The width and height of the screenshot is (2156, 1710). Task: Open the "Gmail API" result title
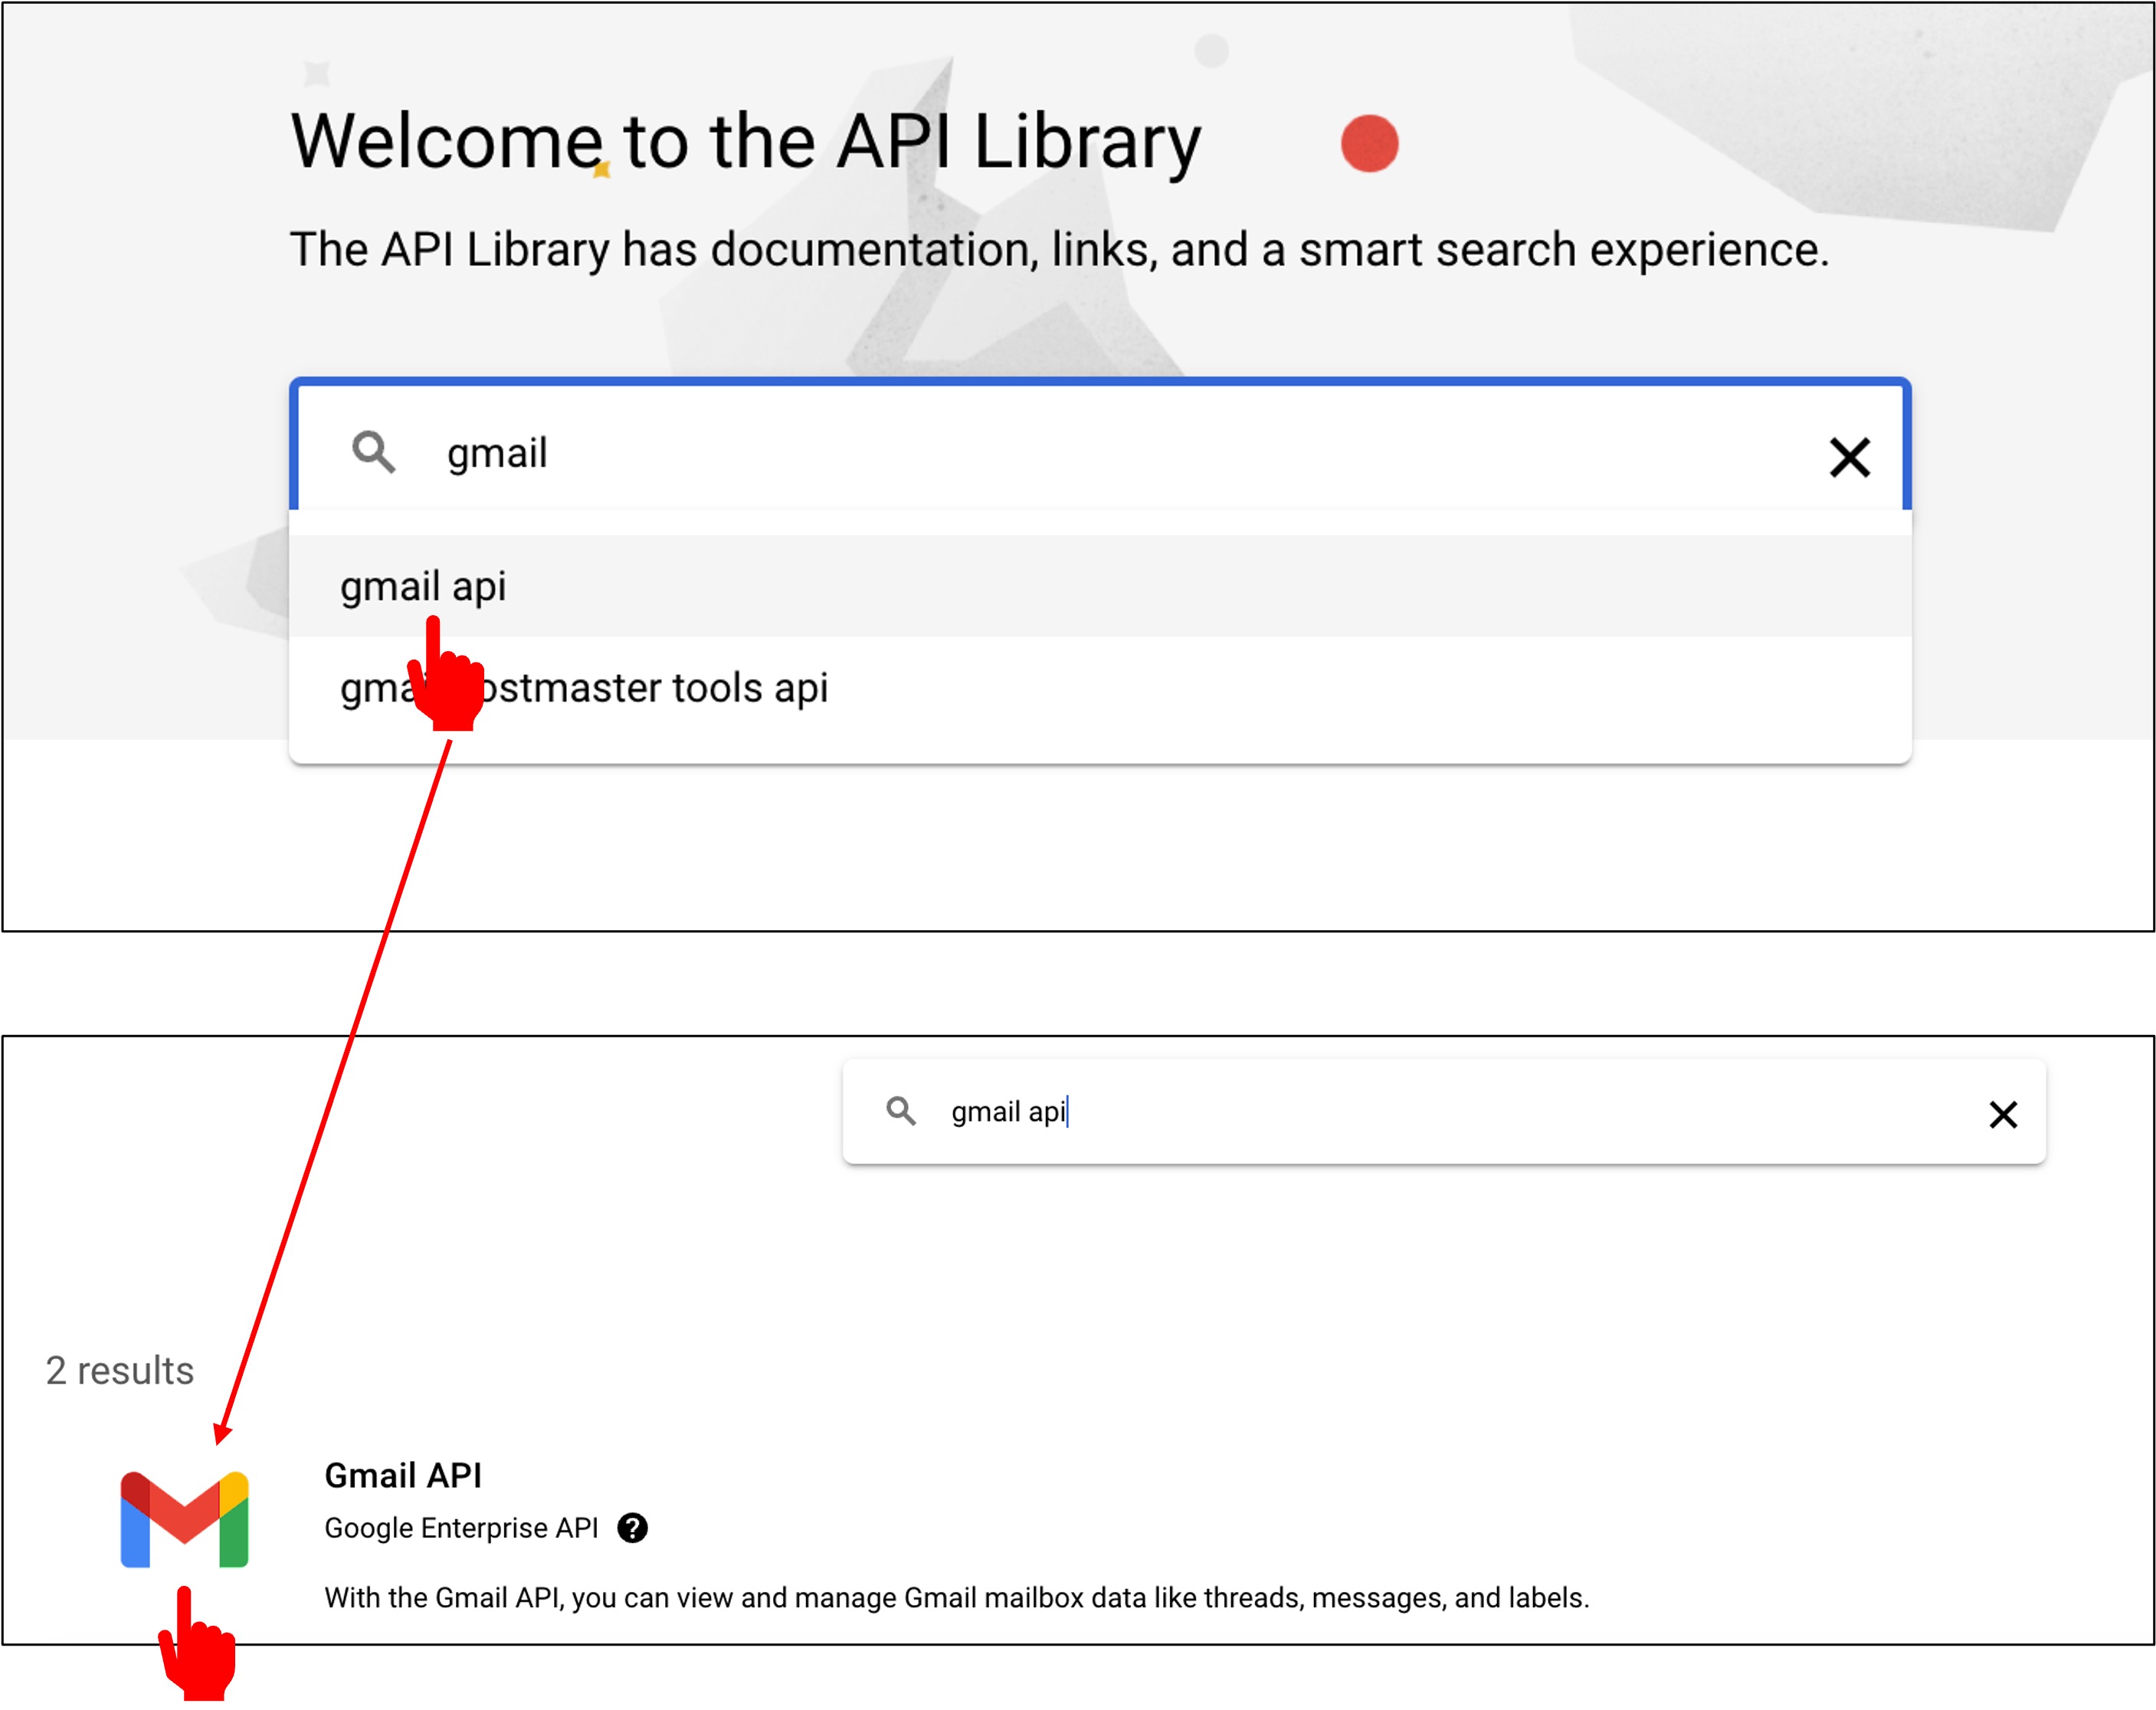[x=403, y=1475]
